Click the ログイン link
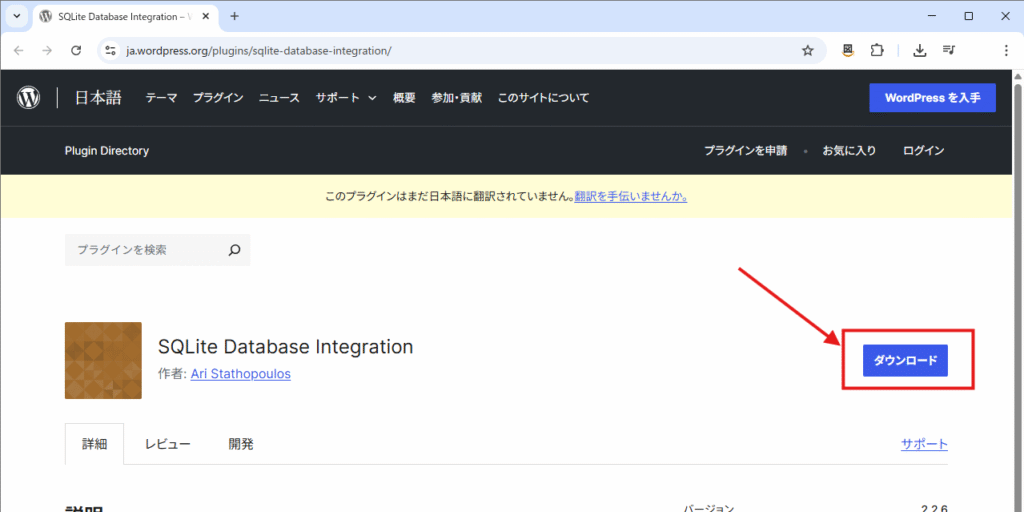 click(x=923, y=151)
